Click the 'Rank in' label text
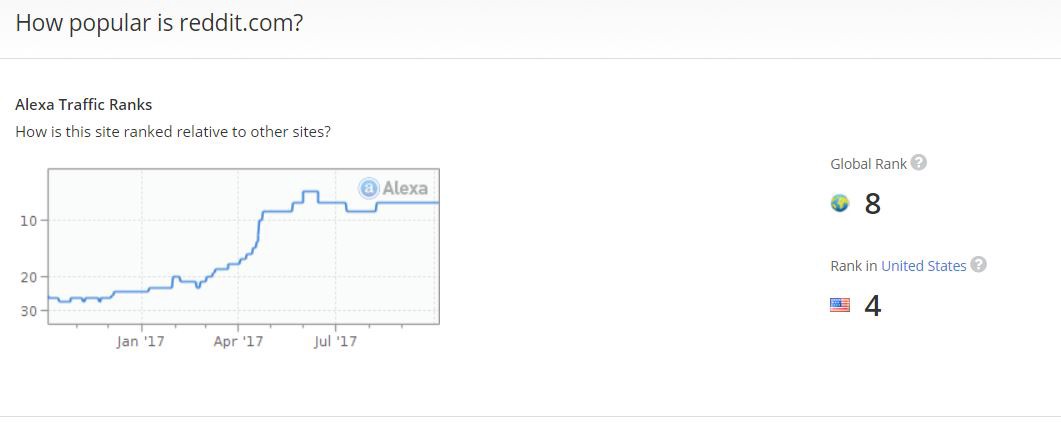Image resolution: width=1061 pixels, height=437 pixels. (854, 266)
